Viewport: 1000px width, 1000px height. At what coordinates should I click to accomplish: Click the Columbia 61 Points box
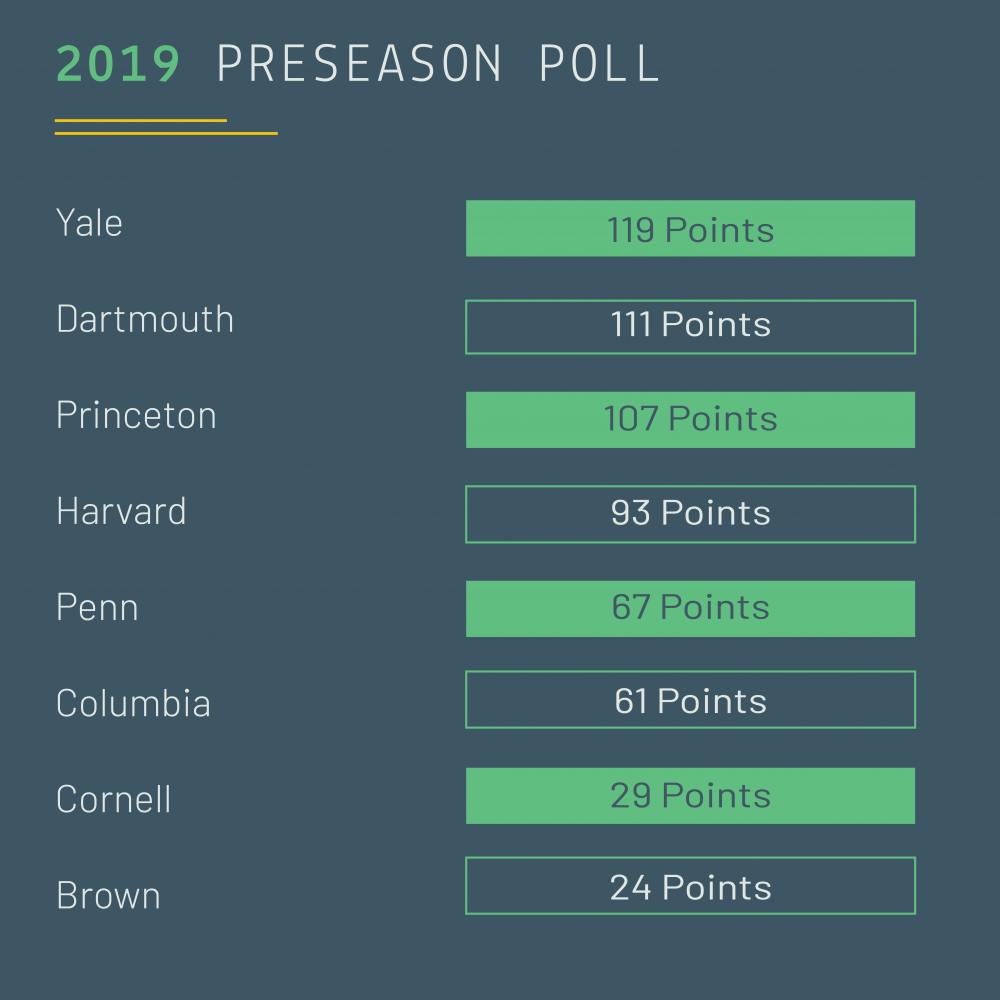point(690,700)
